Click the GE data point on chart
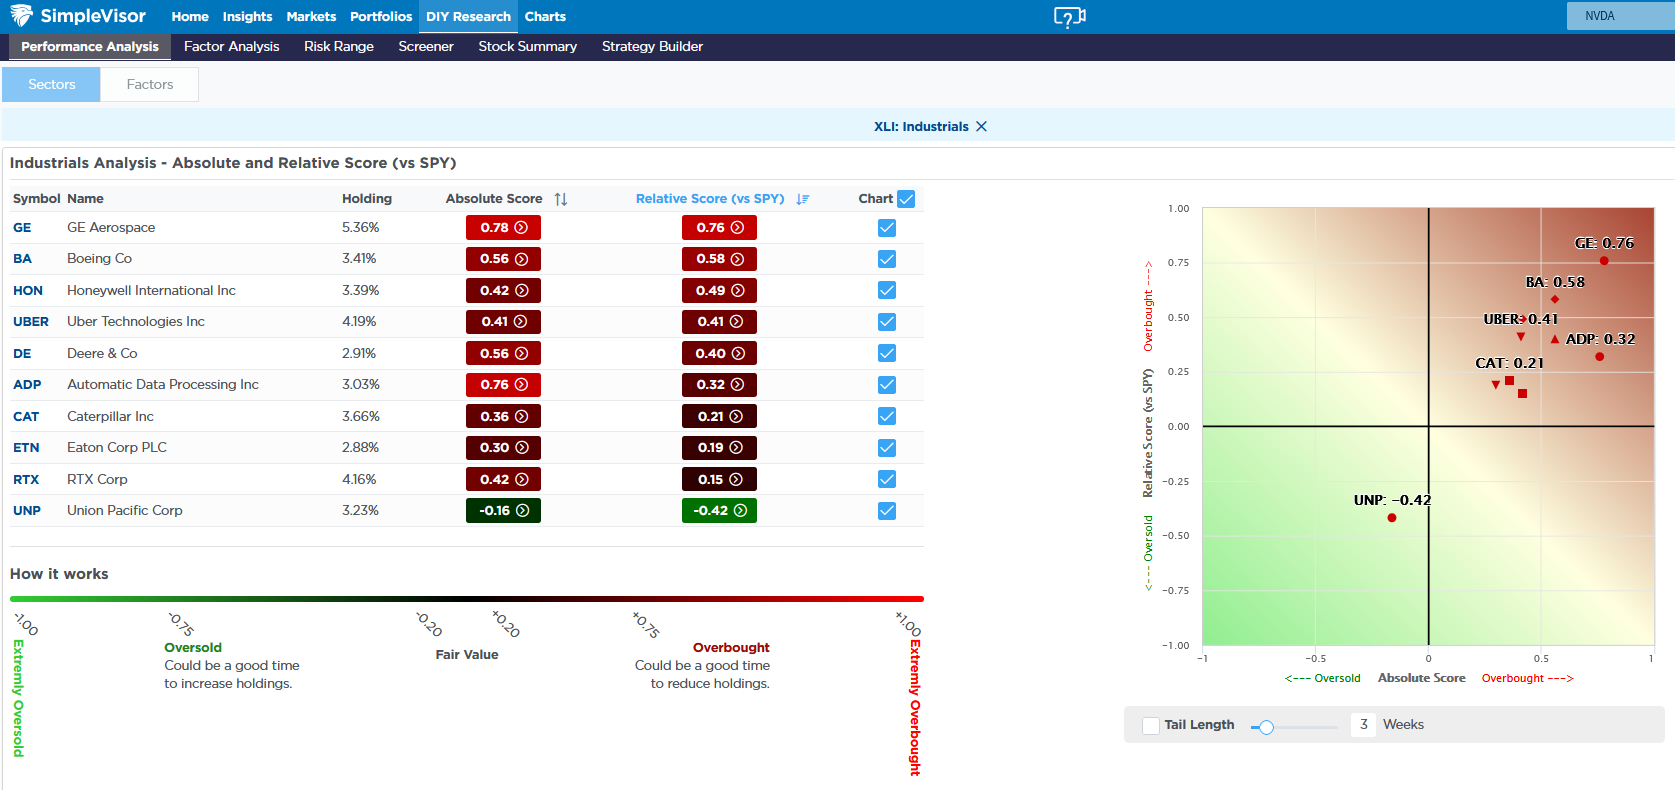 1604,261
